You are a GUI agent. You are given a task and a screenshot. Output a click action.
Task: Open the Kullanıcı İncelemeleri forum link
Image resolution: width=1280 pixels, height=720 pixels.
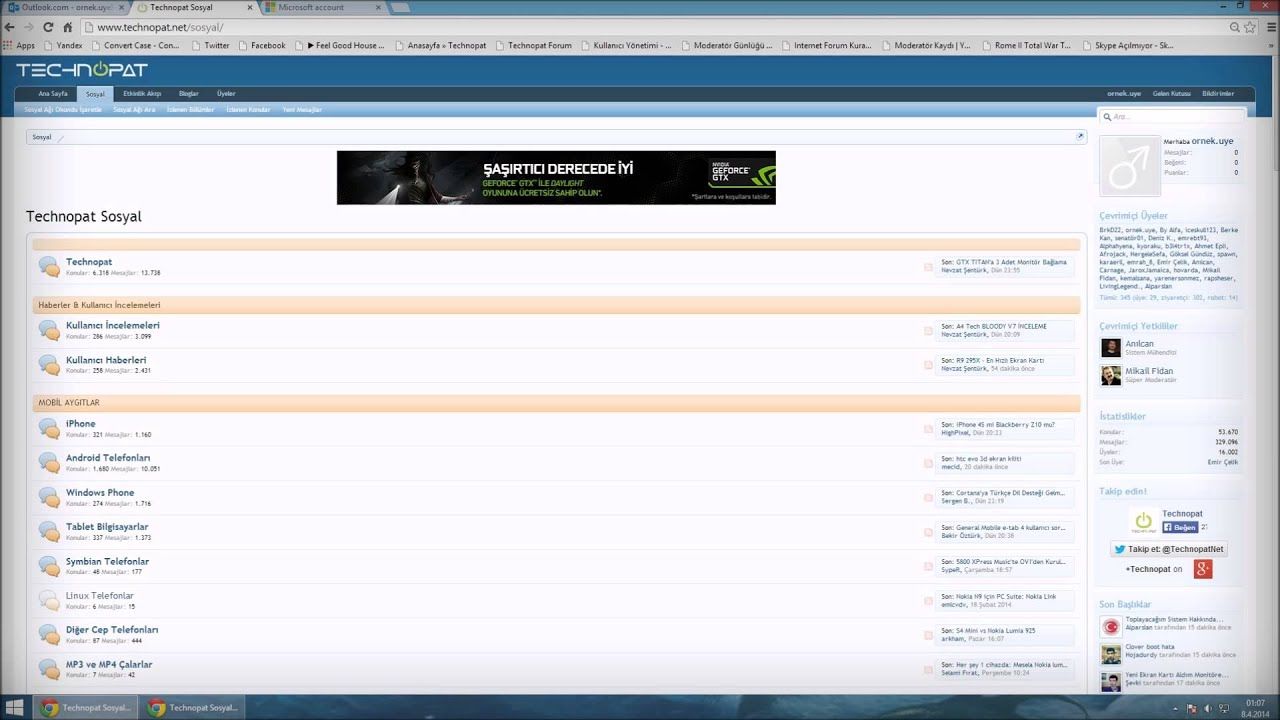[x=113, y=325]
